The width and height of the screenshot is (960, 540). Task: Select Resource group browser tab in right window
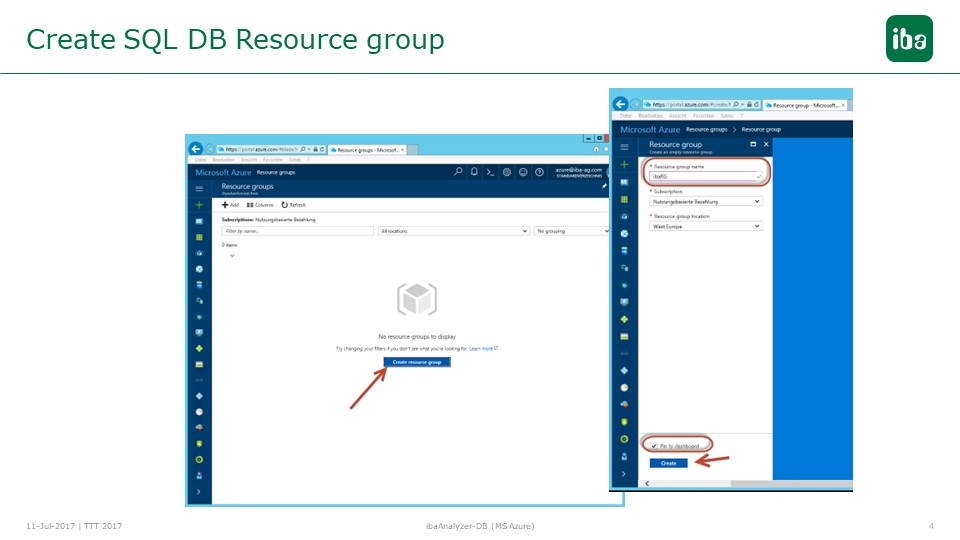point(805,105)
